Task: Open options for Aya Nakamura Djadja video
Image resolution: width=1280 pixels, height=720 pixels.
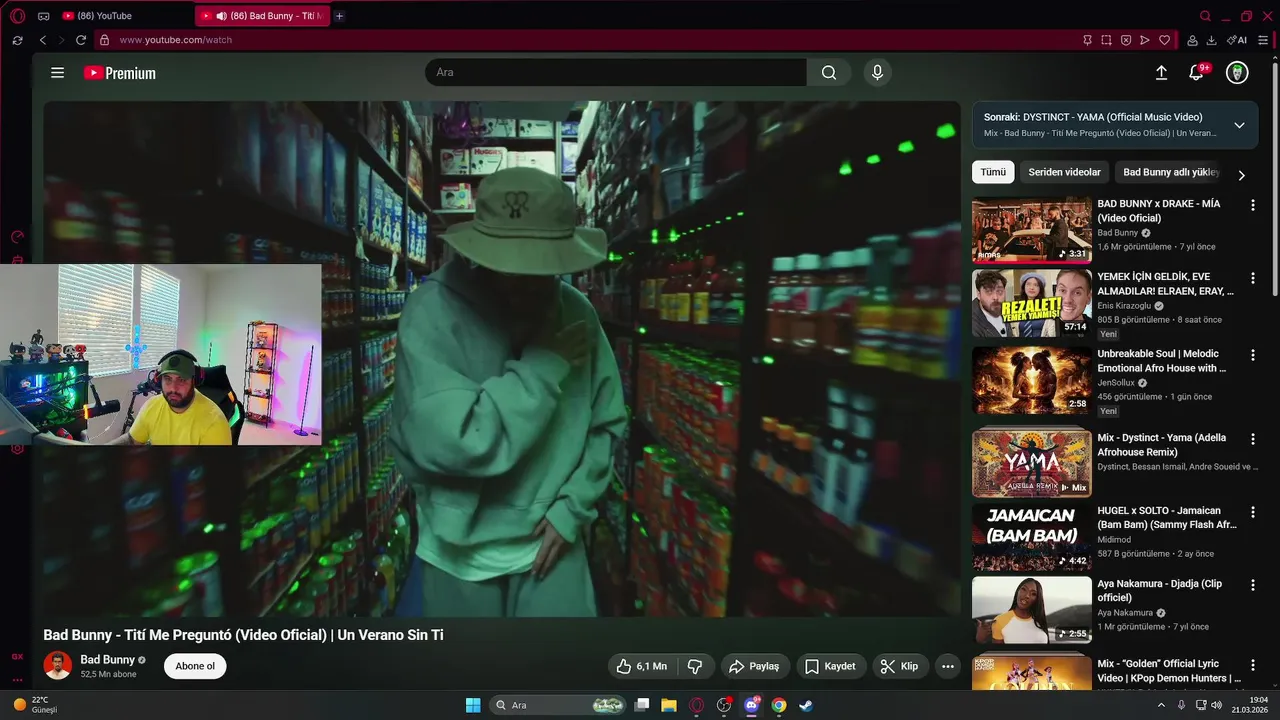Action: pyautogui.click(x=1252, y=585)
